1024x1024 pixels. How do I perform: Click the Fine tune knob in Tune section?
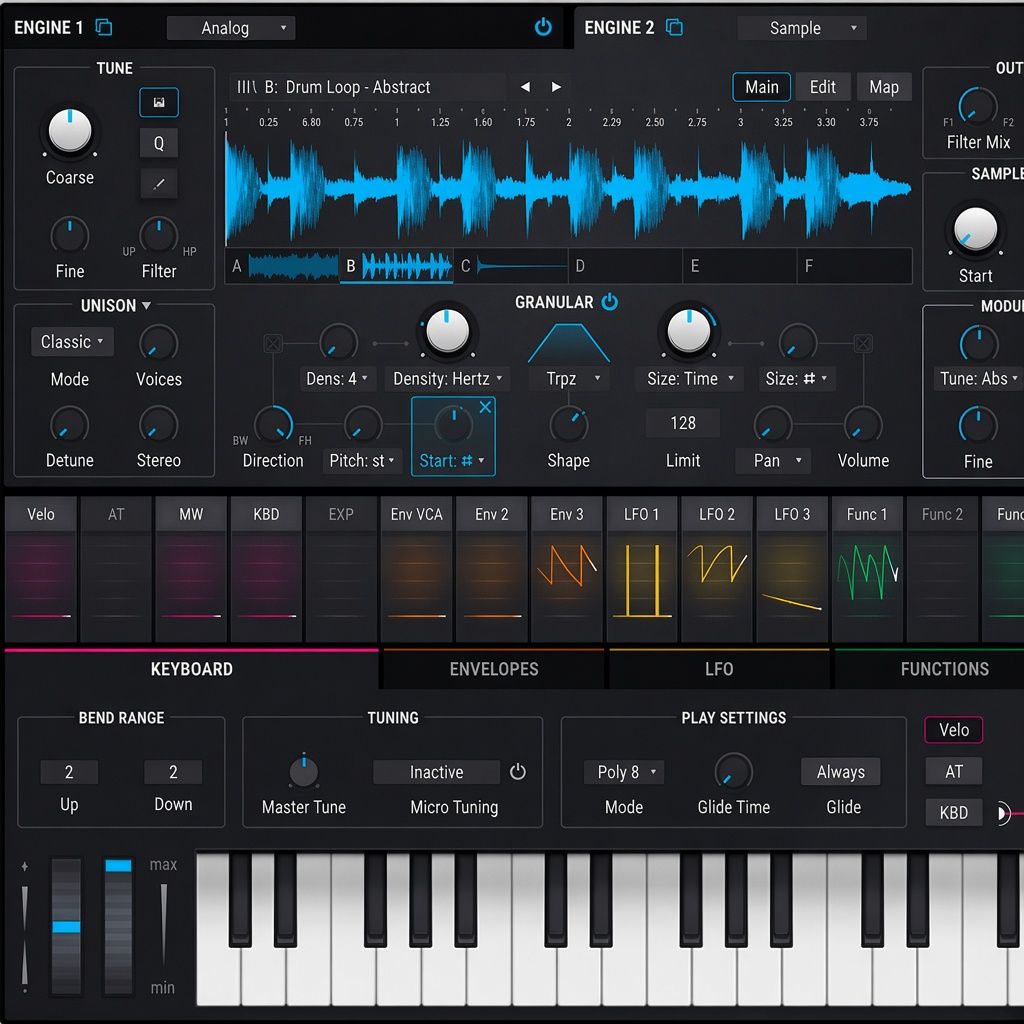(x=70, y=235)
